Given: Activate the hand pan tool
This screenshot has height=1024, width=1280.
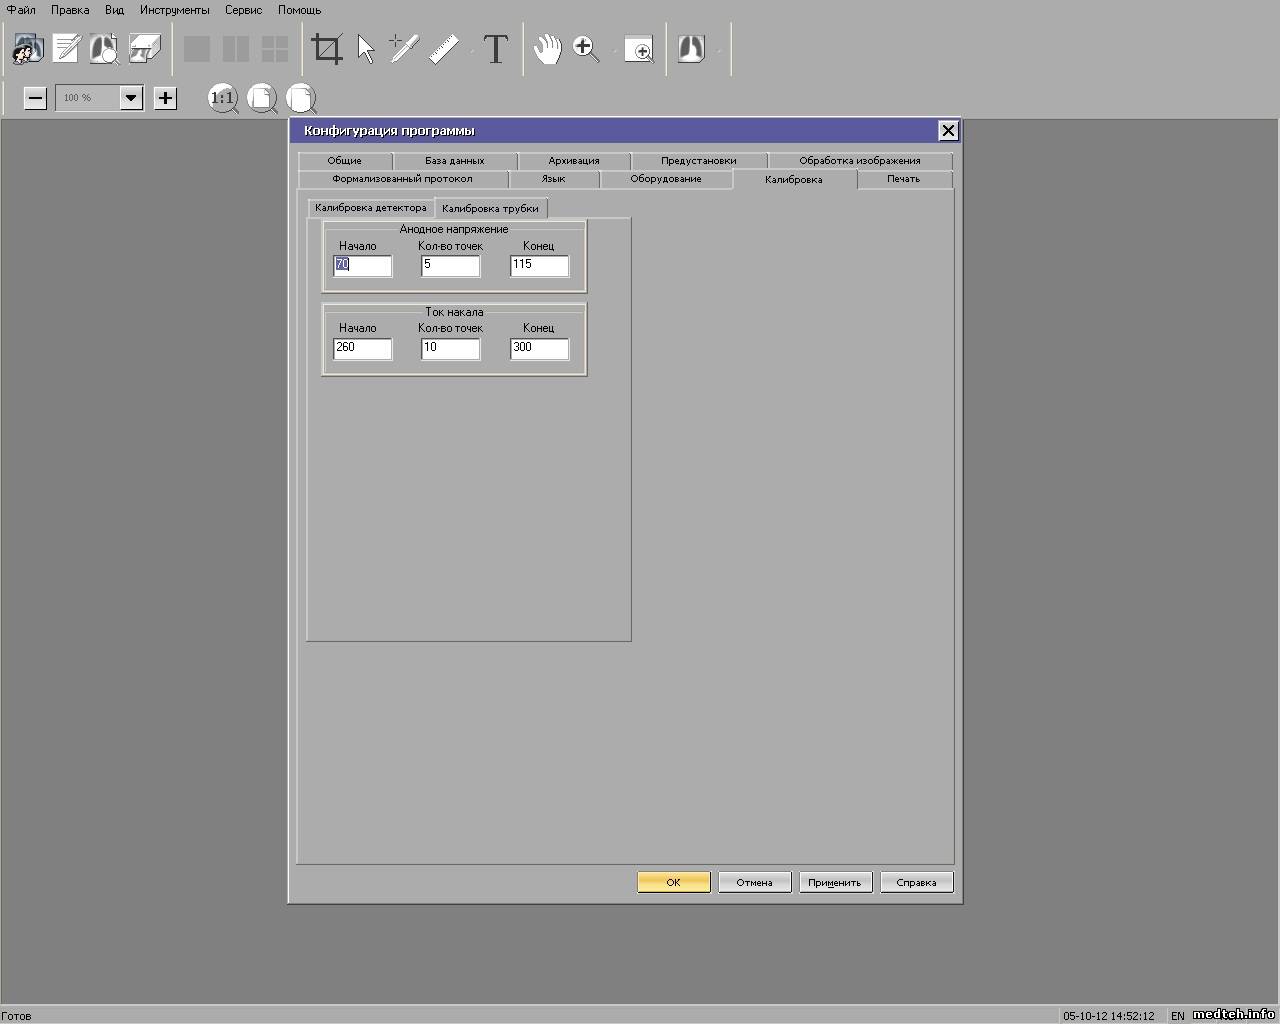Looking at the screenshot, I should coord(547,49).
